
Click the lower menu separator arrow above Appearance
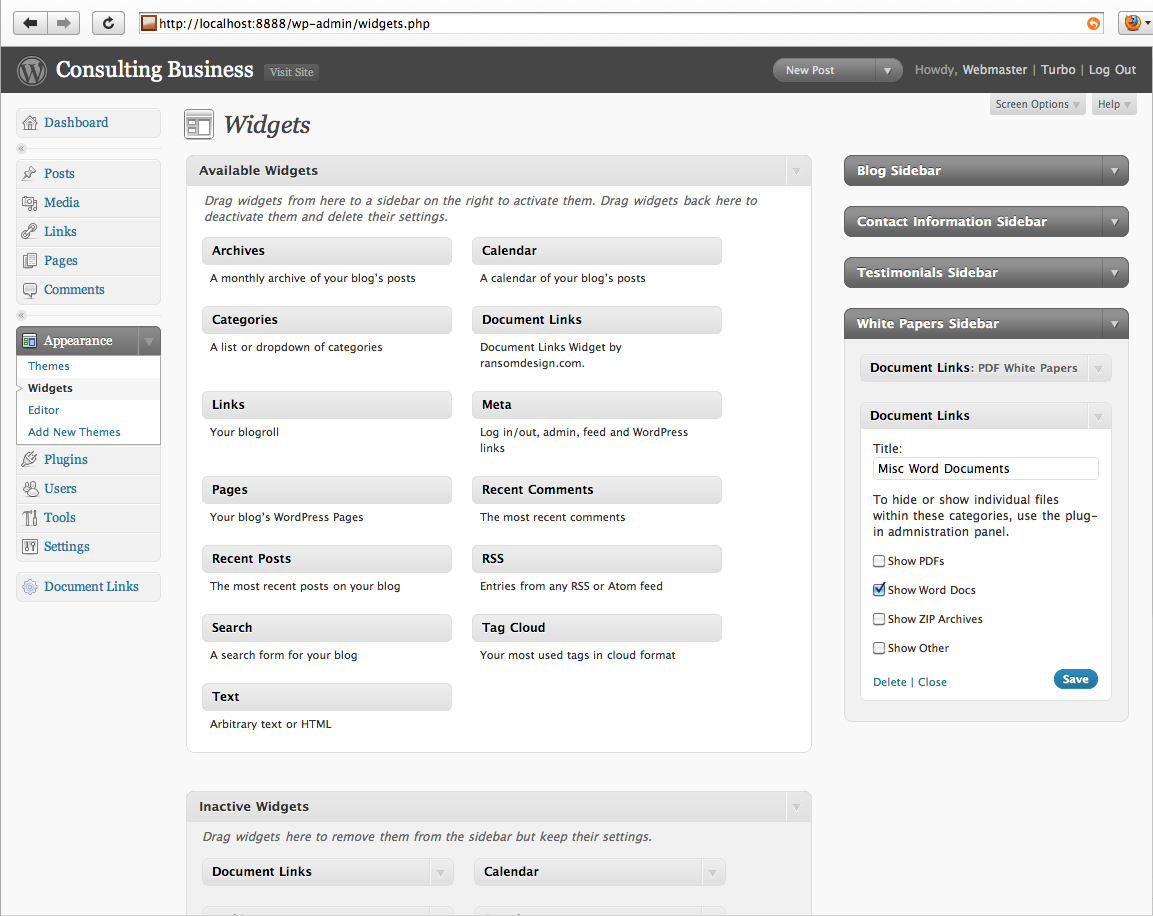point(21,315)
